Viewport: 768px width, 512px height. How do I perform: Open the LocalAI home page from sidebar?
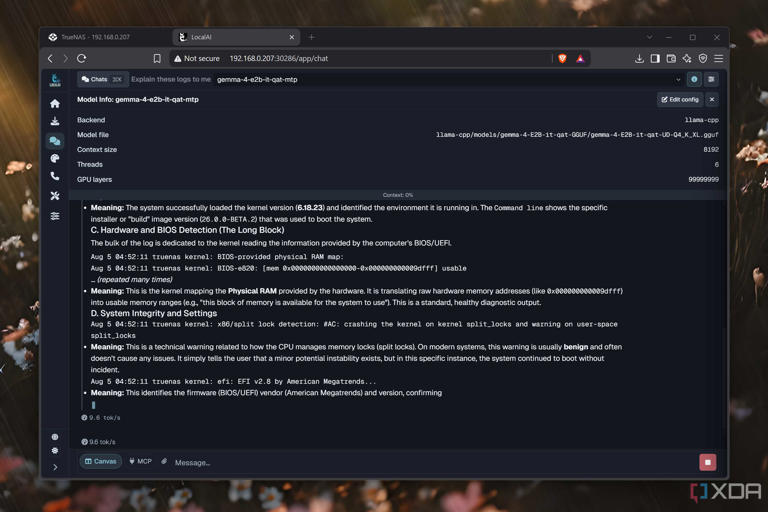pyautogui.click(x=55, y=103)
